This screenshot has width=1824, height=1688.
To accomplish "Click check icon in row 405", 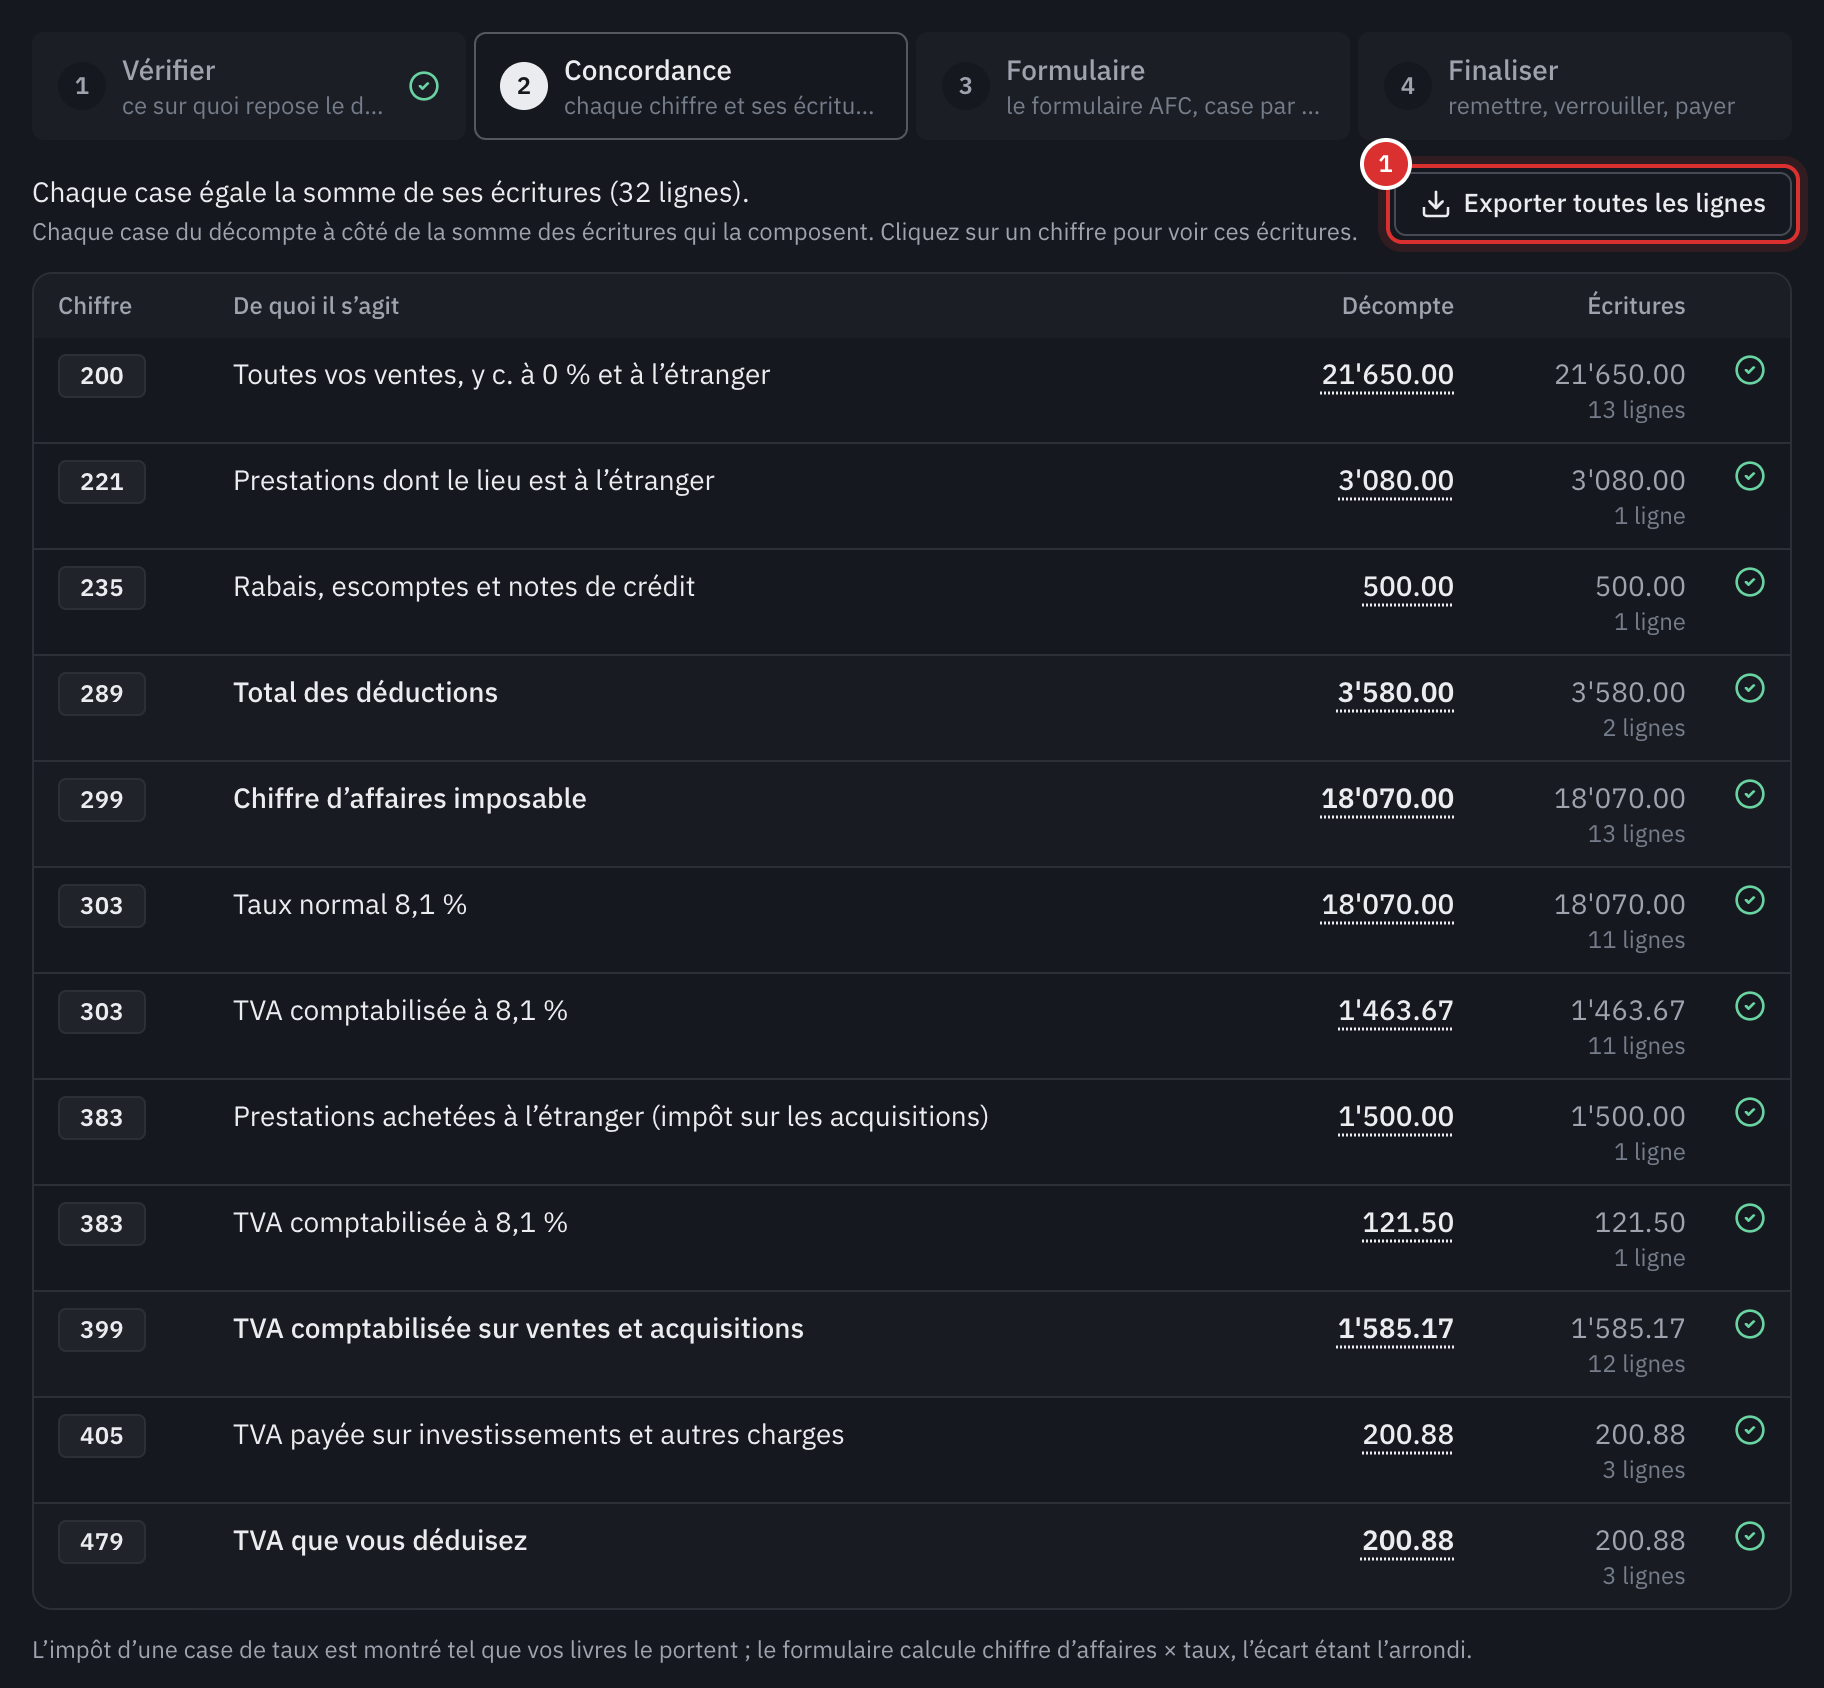I will tap(1750, 1430).
